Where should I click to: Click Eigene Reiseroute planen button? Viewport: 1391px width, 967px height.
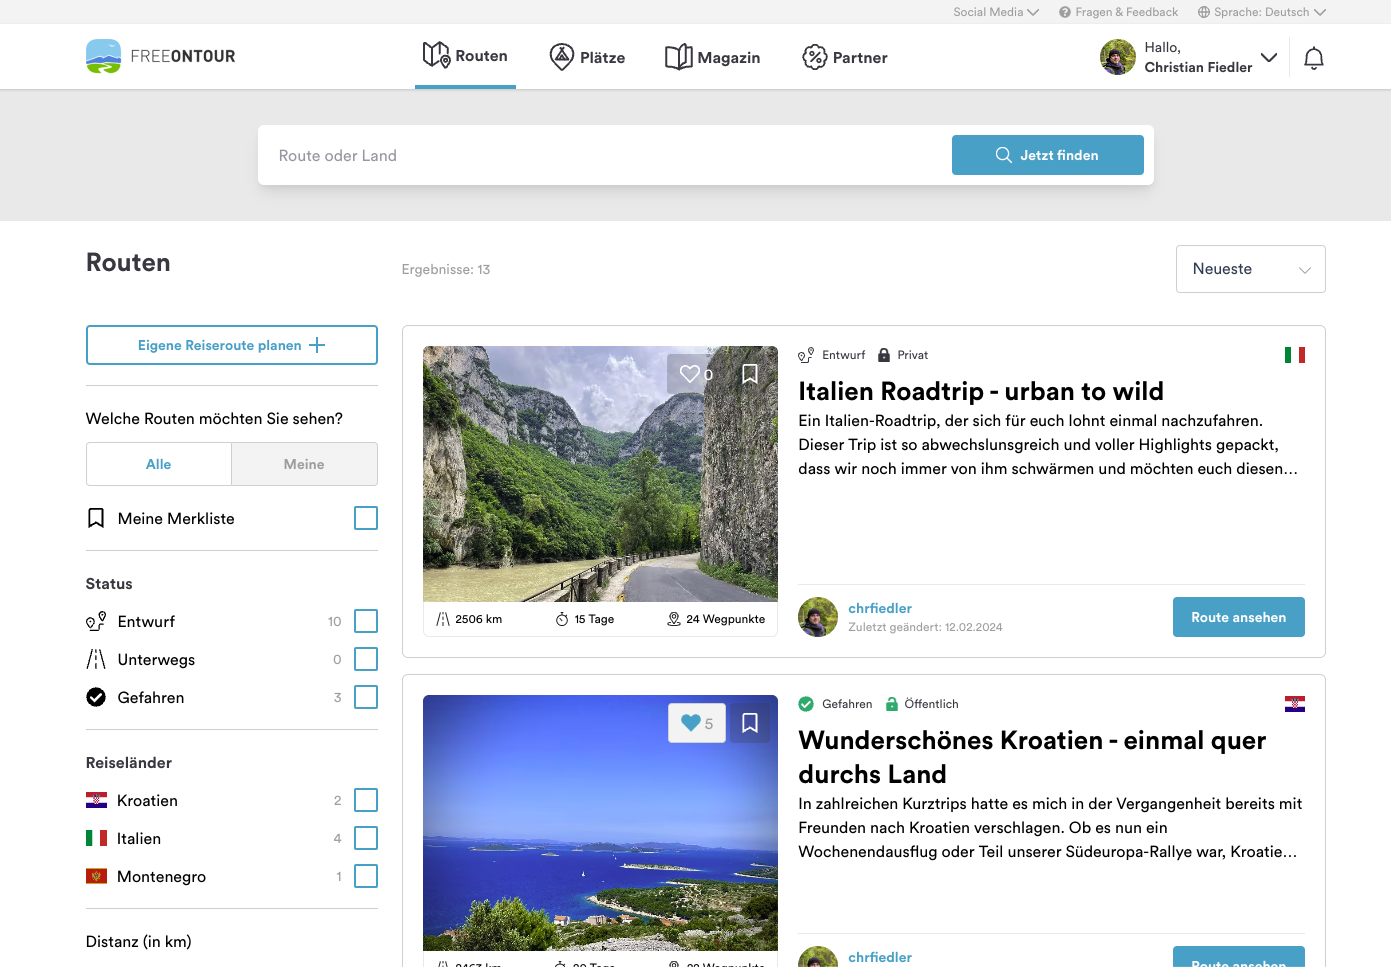click(232, 345)
